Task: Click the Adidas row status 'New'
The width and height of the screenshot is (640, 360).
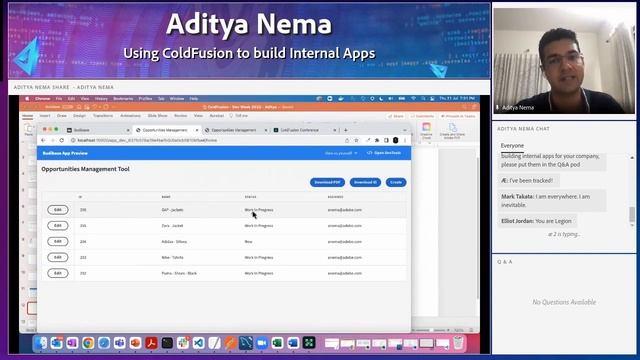Action: point(249,242)
